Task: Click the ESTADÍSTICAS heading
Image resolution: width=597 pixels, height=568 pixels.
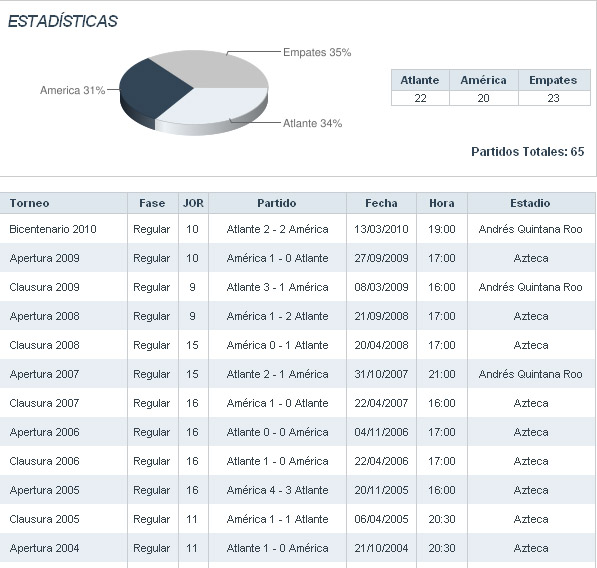Action: pos(63,21)
